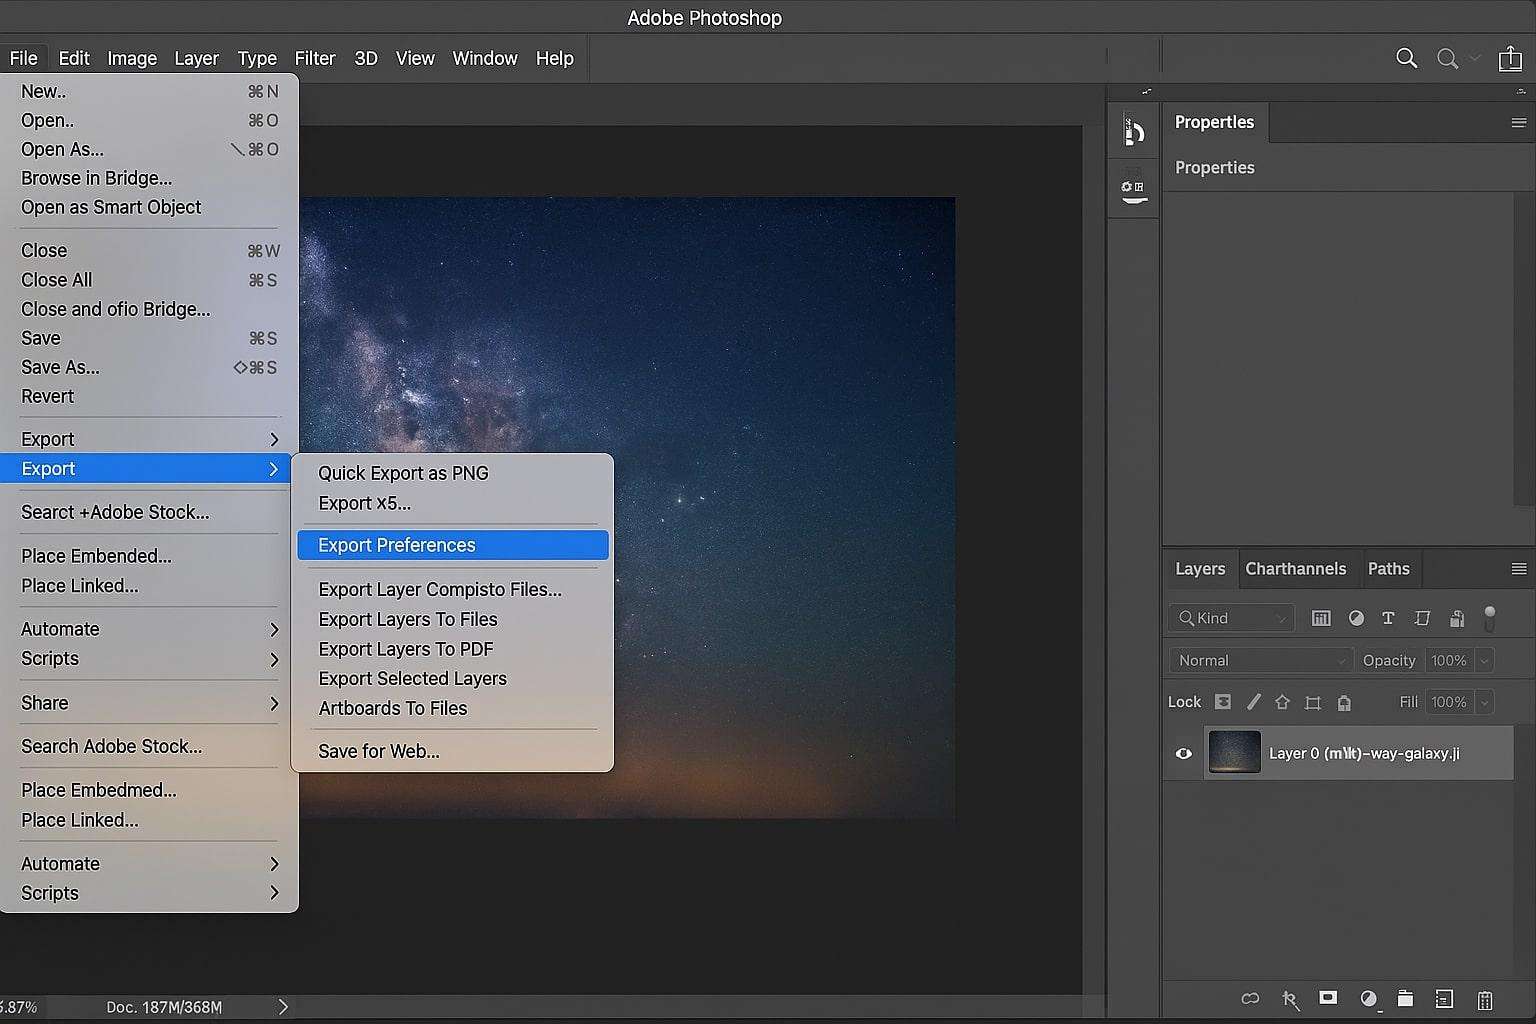Click the dimmed search magnifier icon
1536x1024 pixels.
[x=1447, y=58]
